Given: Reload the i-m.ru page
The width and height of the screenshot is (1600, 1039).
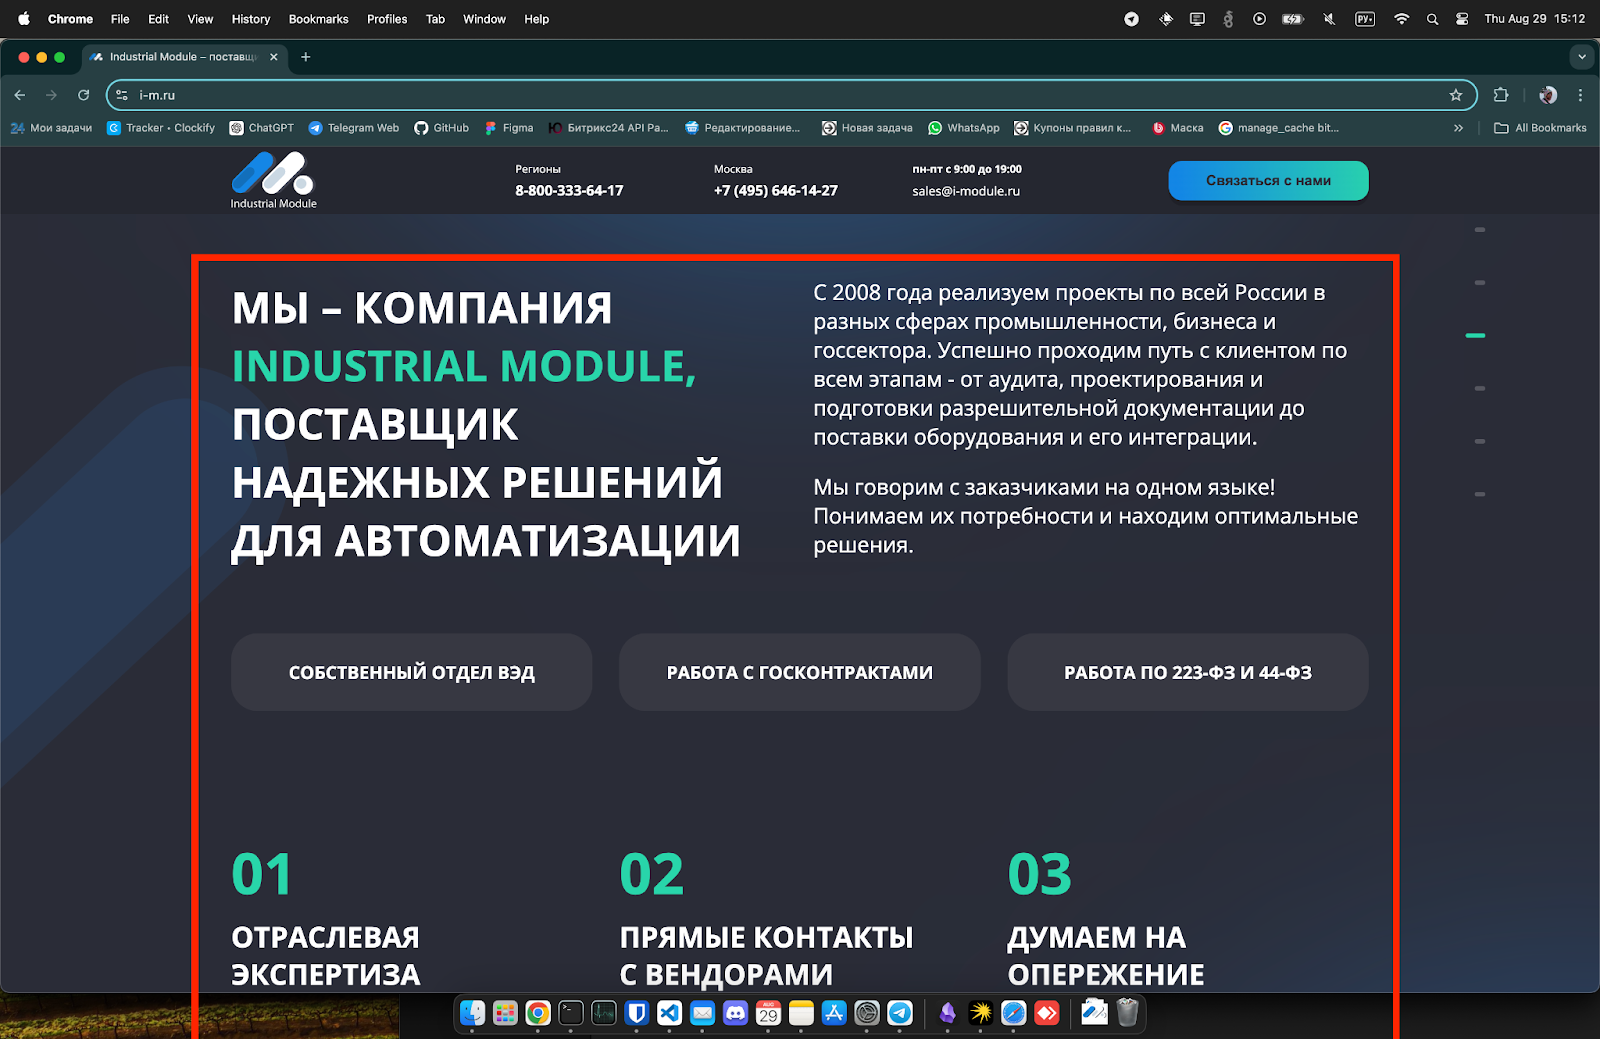Looking at the screenshot, I should coord(84,95).
